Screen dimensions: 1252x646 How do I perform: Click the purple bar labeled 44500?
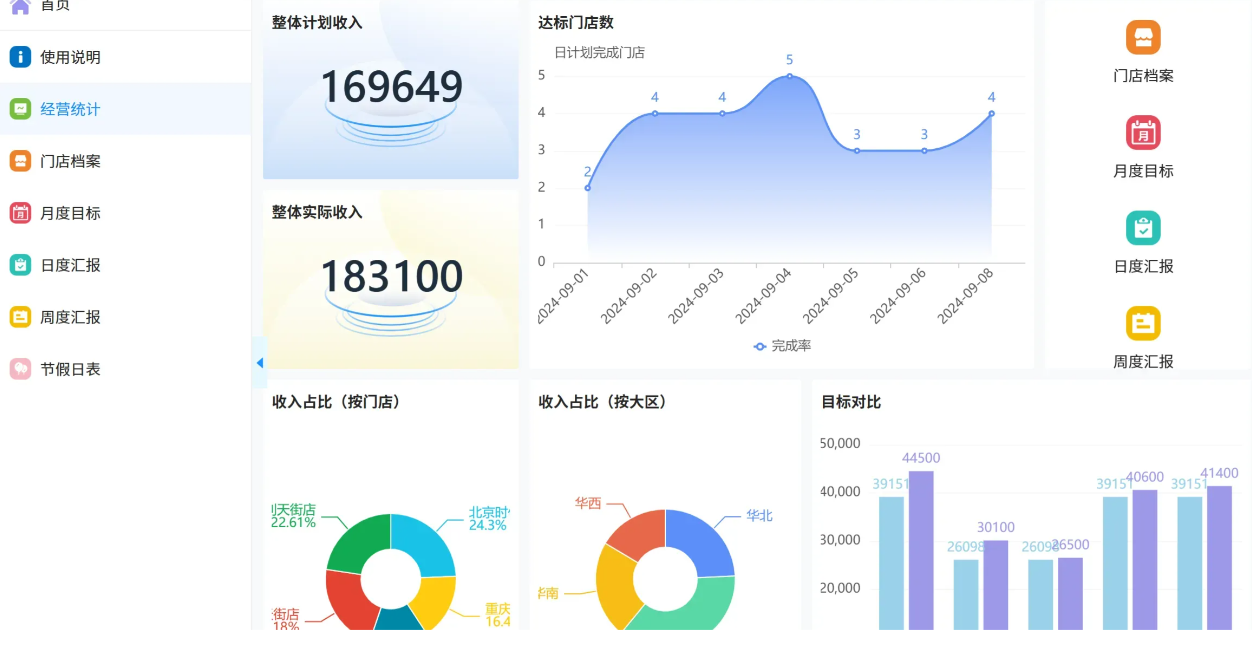point(921,550)
